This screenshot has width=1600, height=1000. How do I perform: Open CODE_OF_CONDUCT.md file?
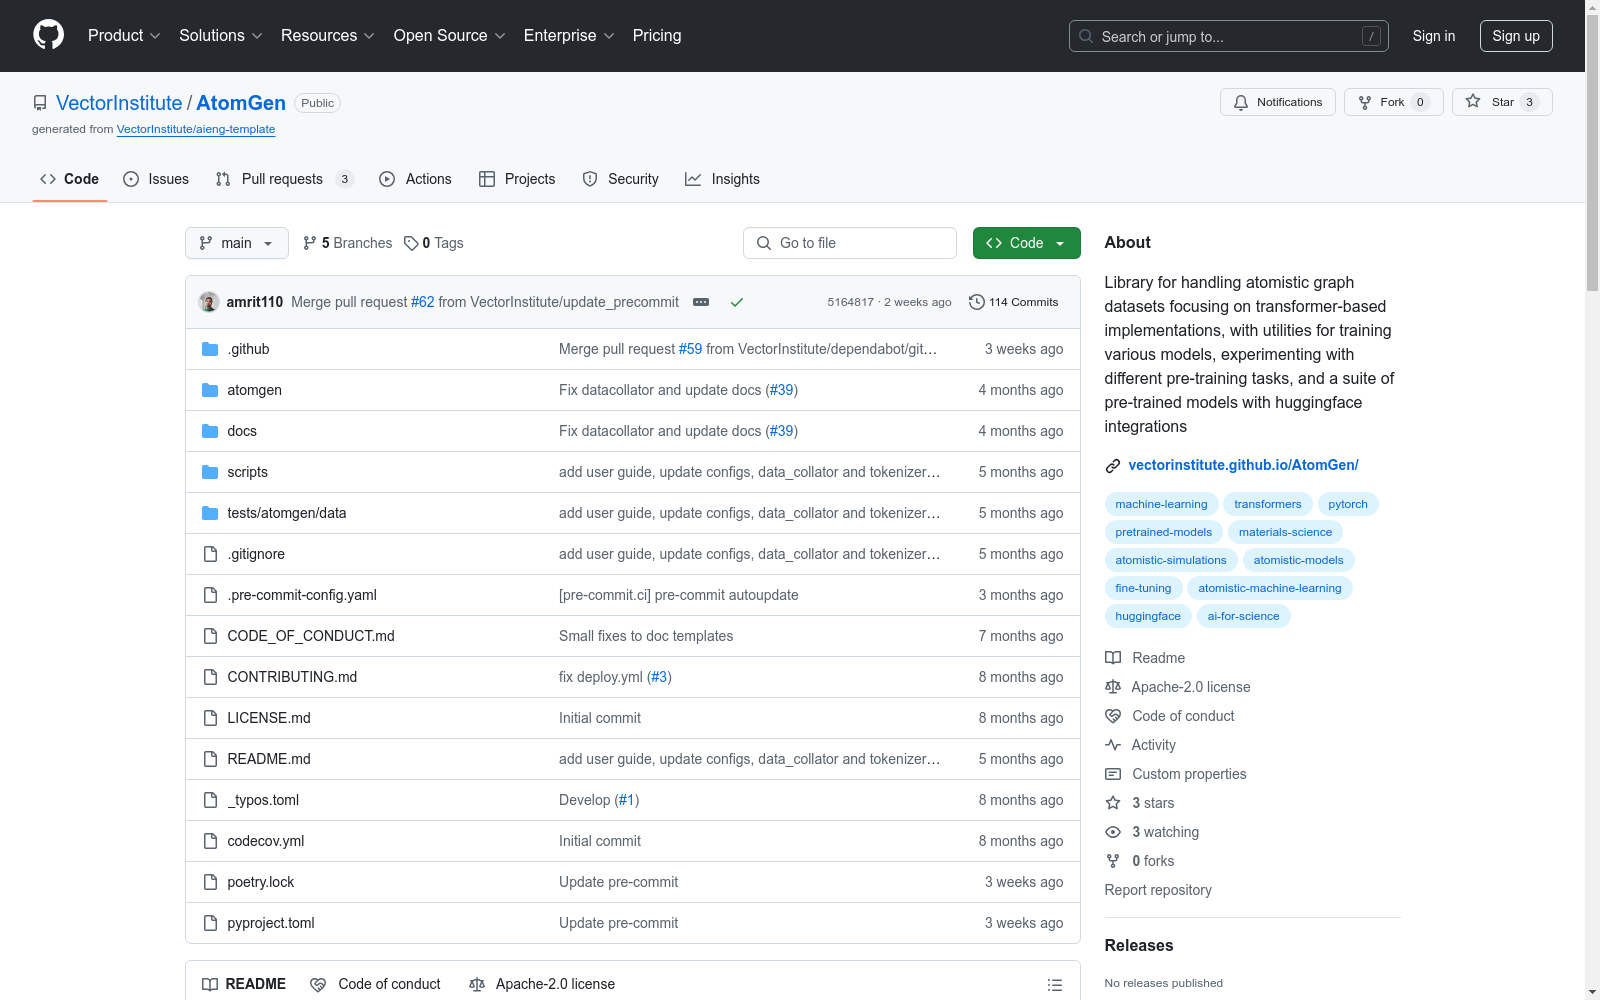311,636
